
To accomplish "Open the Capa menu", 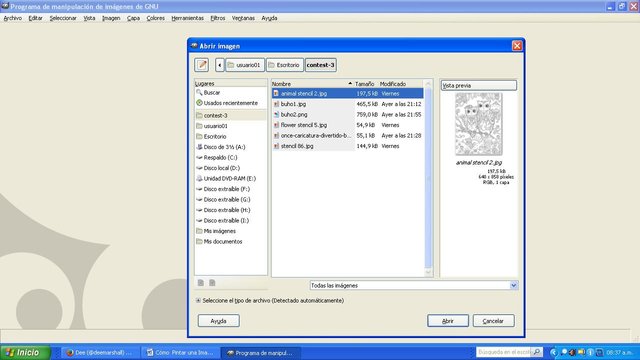I will point(133,18).
